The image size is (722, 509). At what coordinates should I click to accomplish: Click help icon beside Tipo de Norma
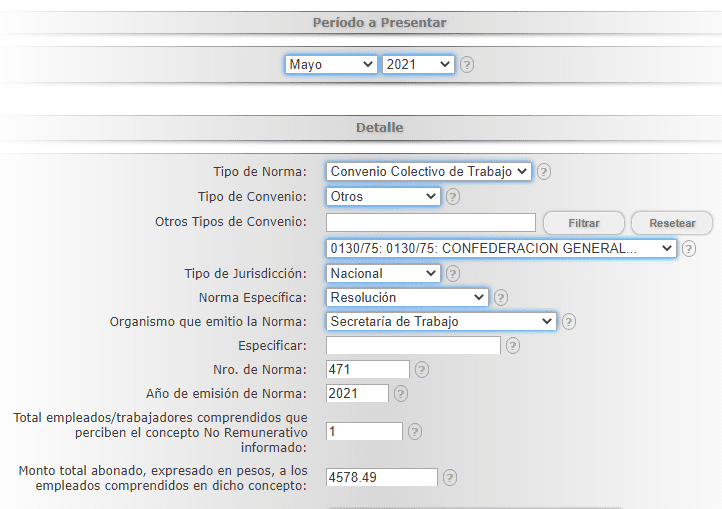tap(544, 171)
